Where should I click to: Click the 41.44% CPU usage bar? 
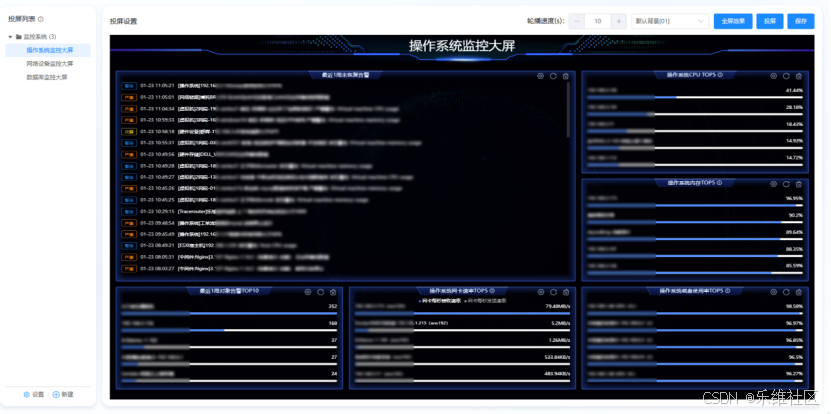tap(695, 98)
